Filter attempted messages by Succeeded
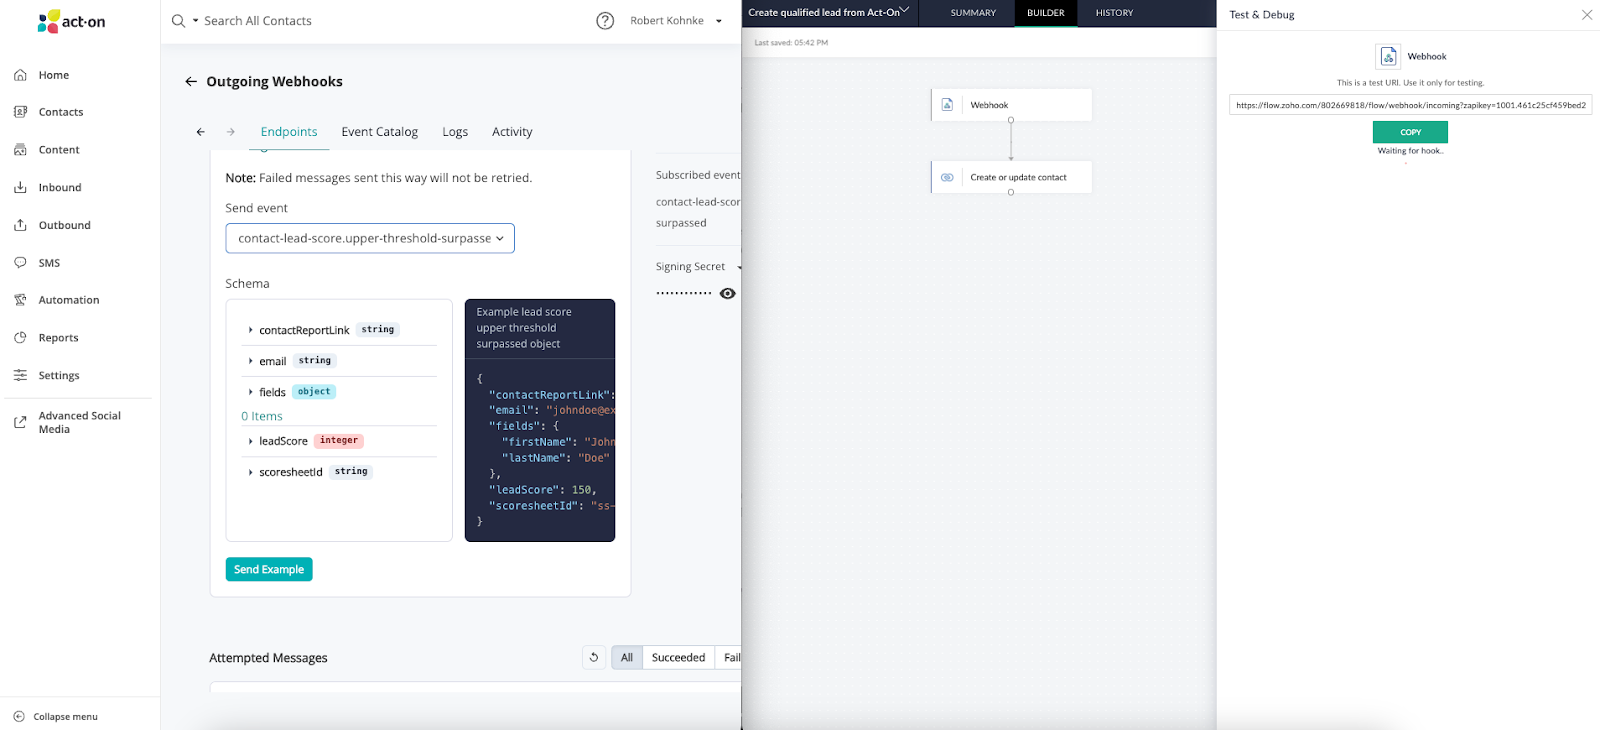 (x=678, y=657)
